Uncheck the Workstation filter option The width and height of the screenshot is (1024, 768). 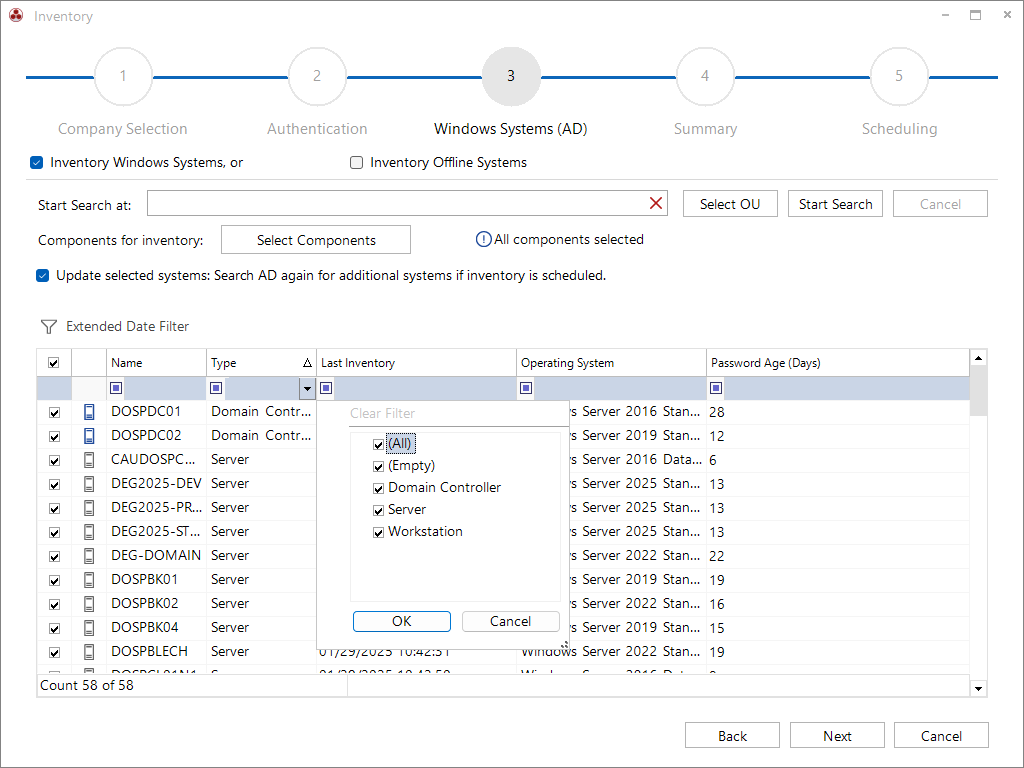pyautogui.click(x=378, y=532)
